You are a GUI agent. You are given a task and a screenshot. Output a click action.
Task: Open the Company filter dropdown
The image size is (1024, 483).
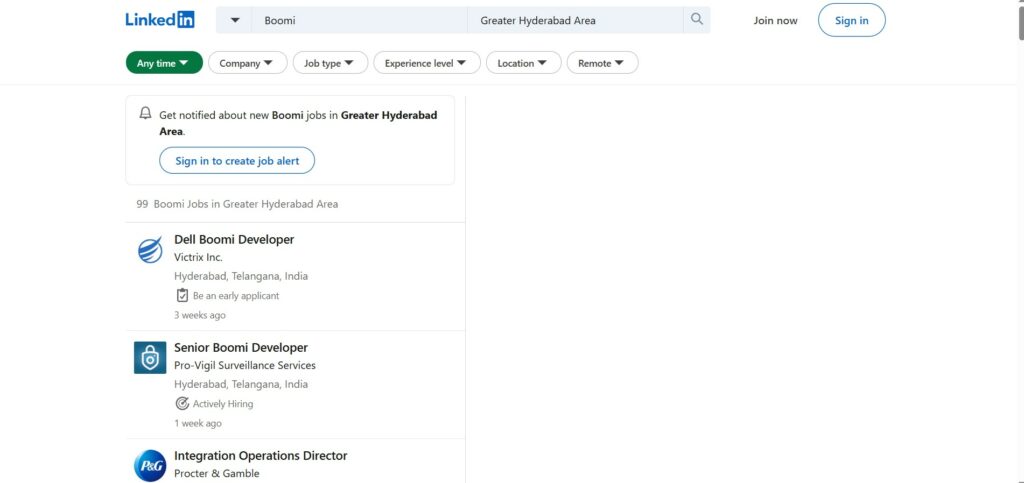pyautogui.click(x=247, y=63)
